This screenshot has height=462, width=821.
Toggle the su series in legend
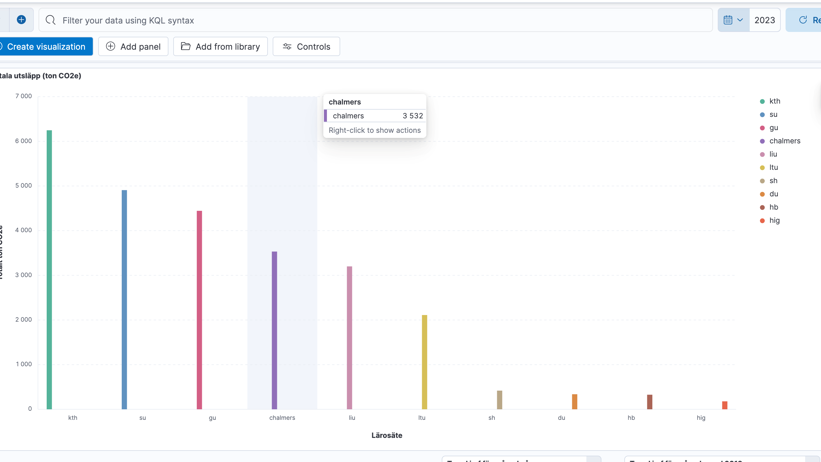click(773, 115)
